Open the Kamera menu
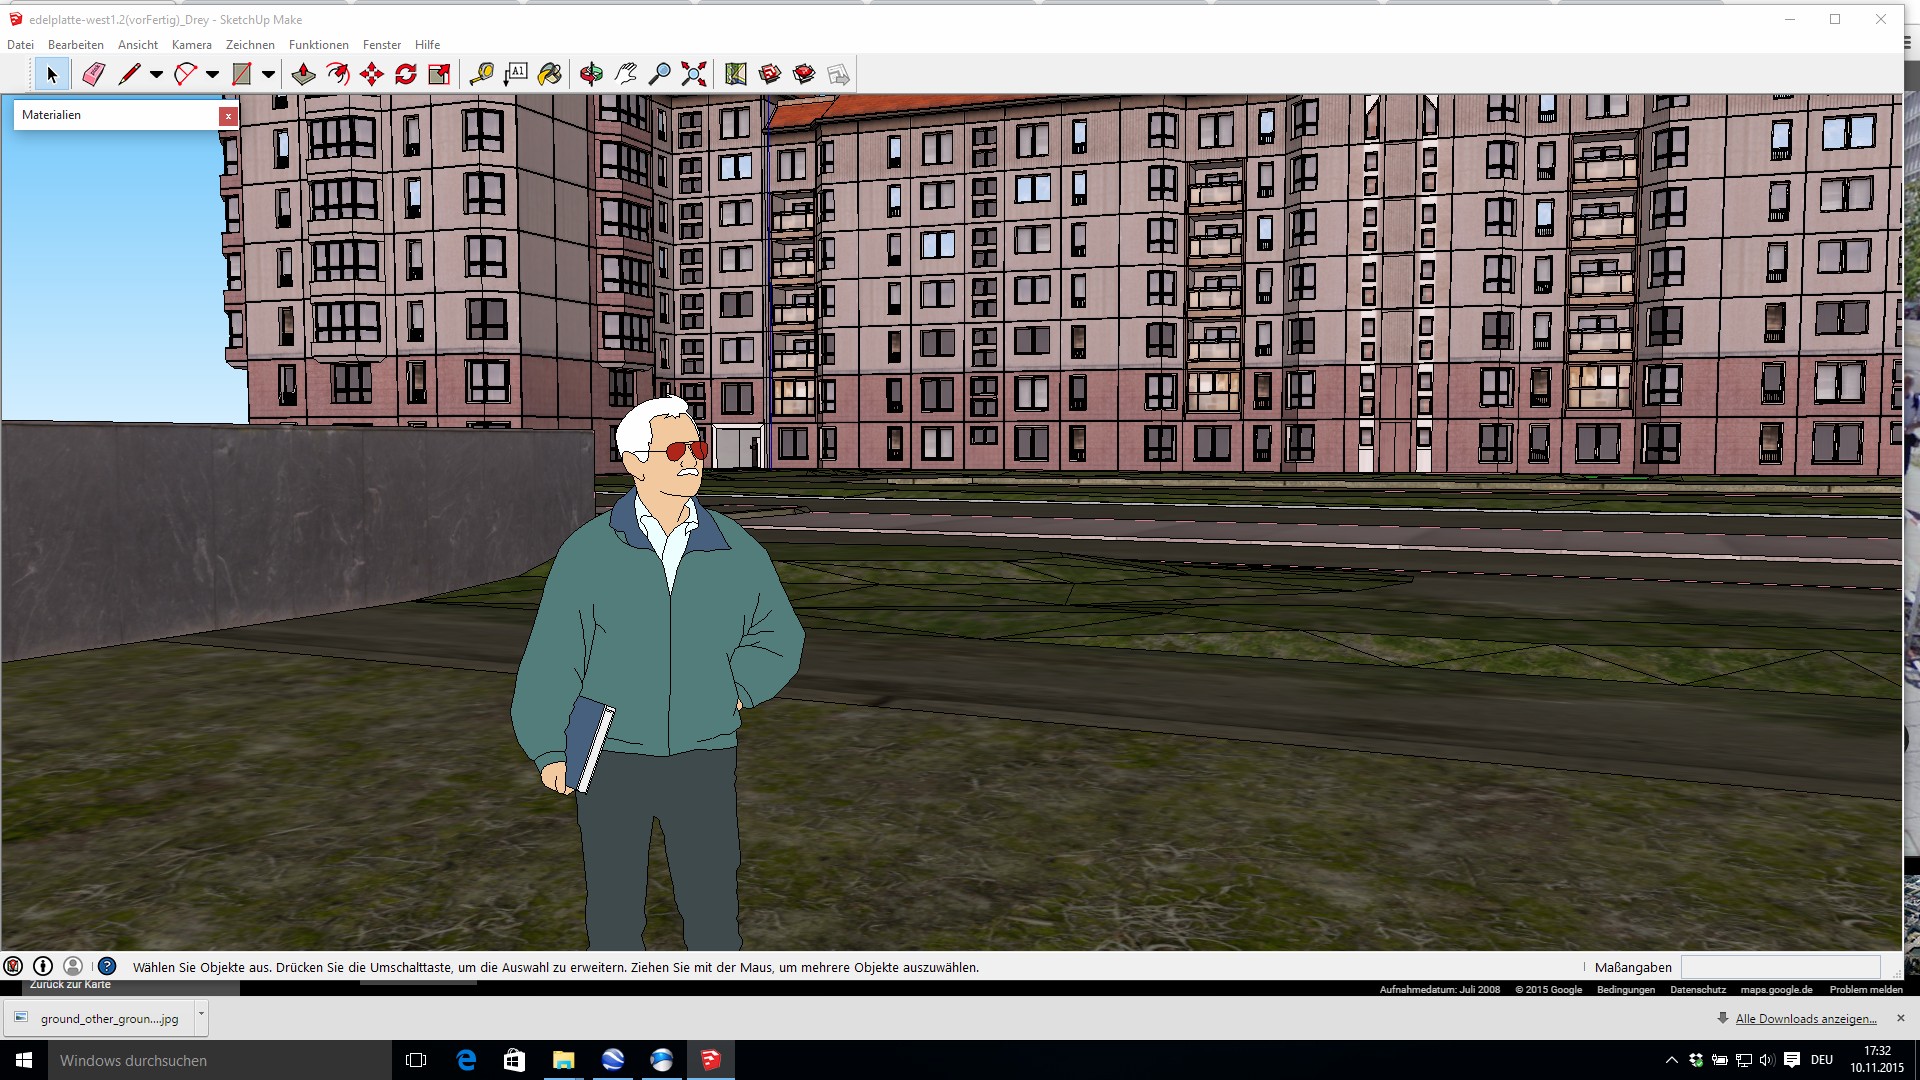The image size is (1920, 1080). tap(191, 45)
